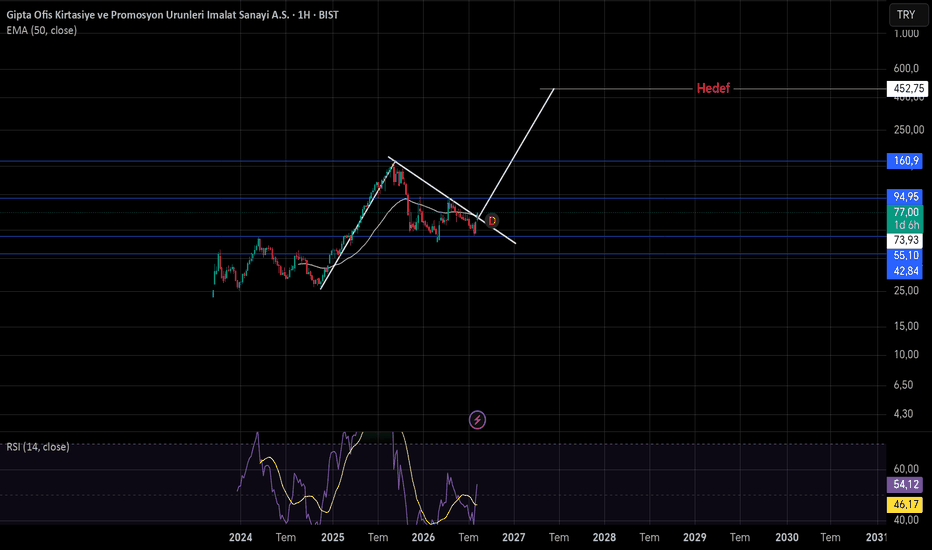
Task: Click the 250,00 price scale value
Action: point(909,130)
